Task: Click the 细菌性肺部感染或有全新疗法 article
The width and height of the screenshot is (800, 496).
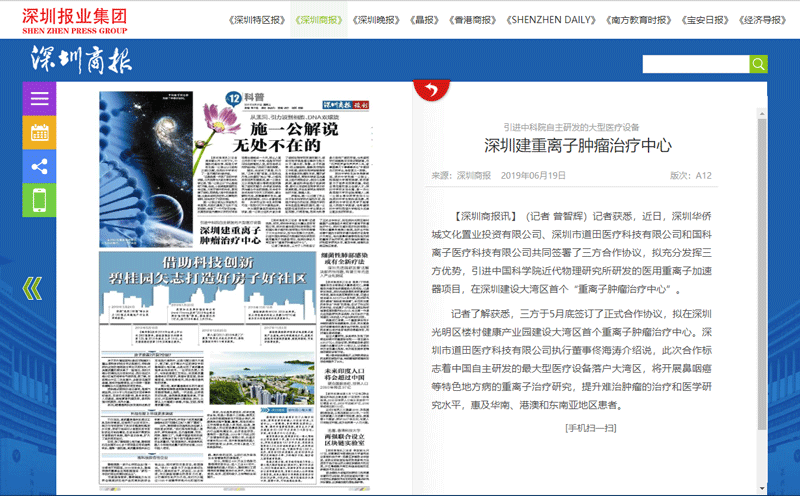Action: pyautogui.click(x=344, y=258)
